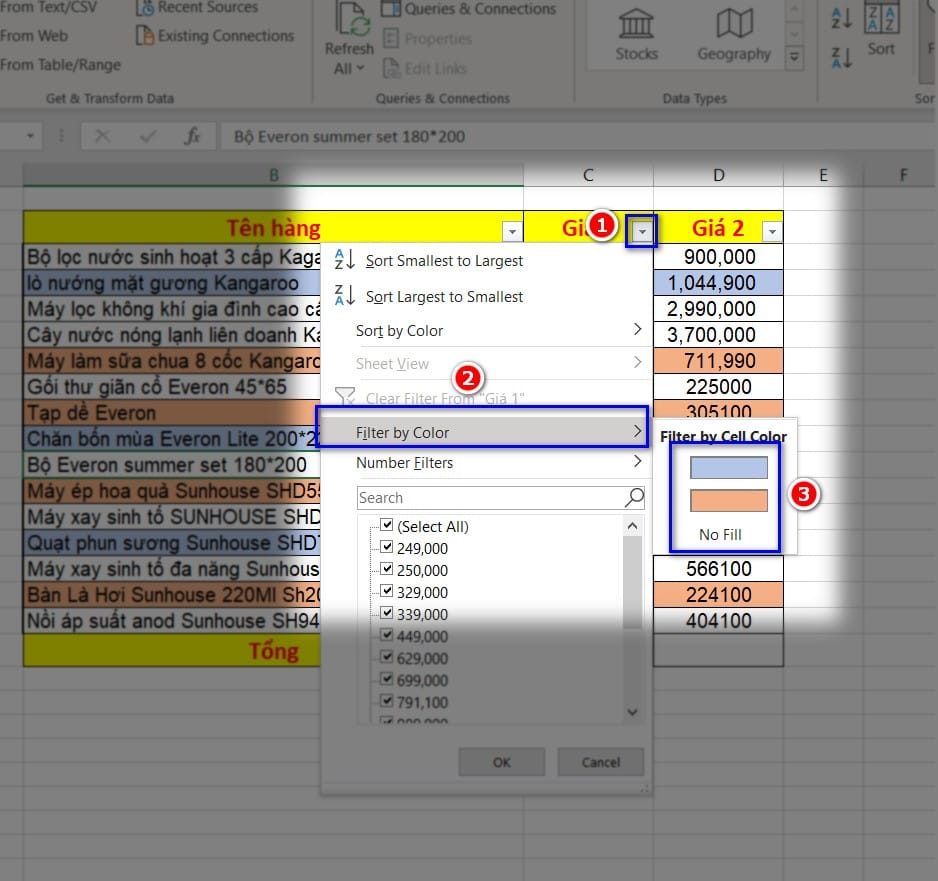Uncheck the 249,000 value checkbox
The image size is (938, 881).
(387, 548)
